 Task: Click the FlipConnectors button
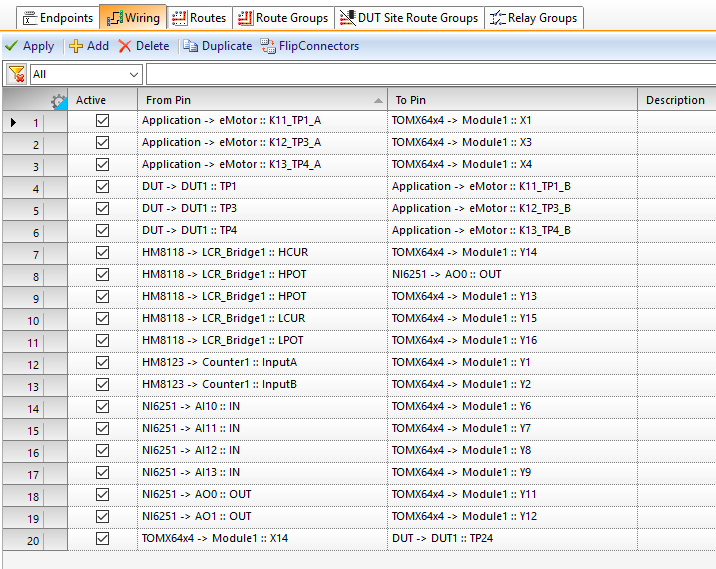(x=310, y=46)
